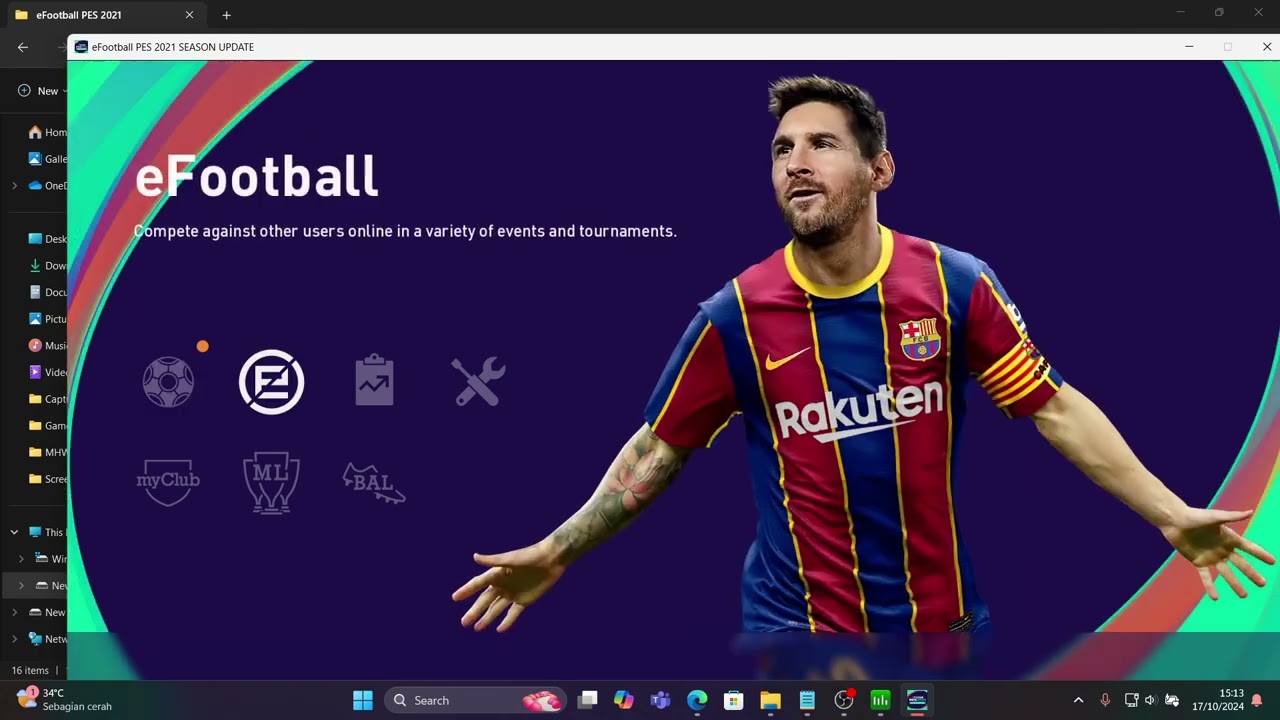
Task: Switch to PES 2021 taskbar icon
Action: pos(917,700)
